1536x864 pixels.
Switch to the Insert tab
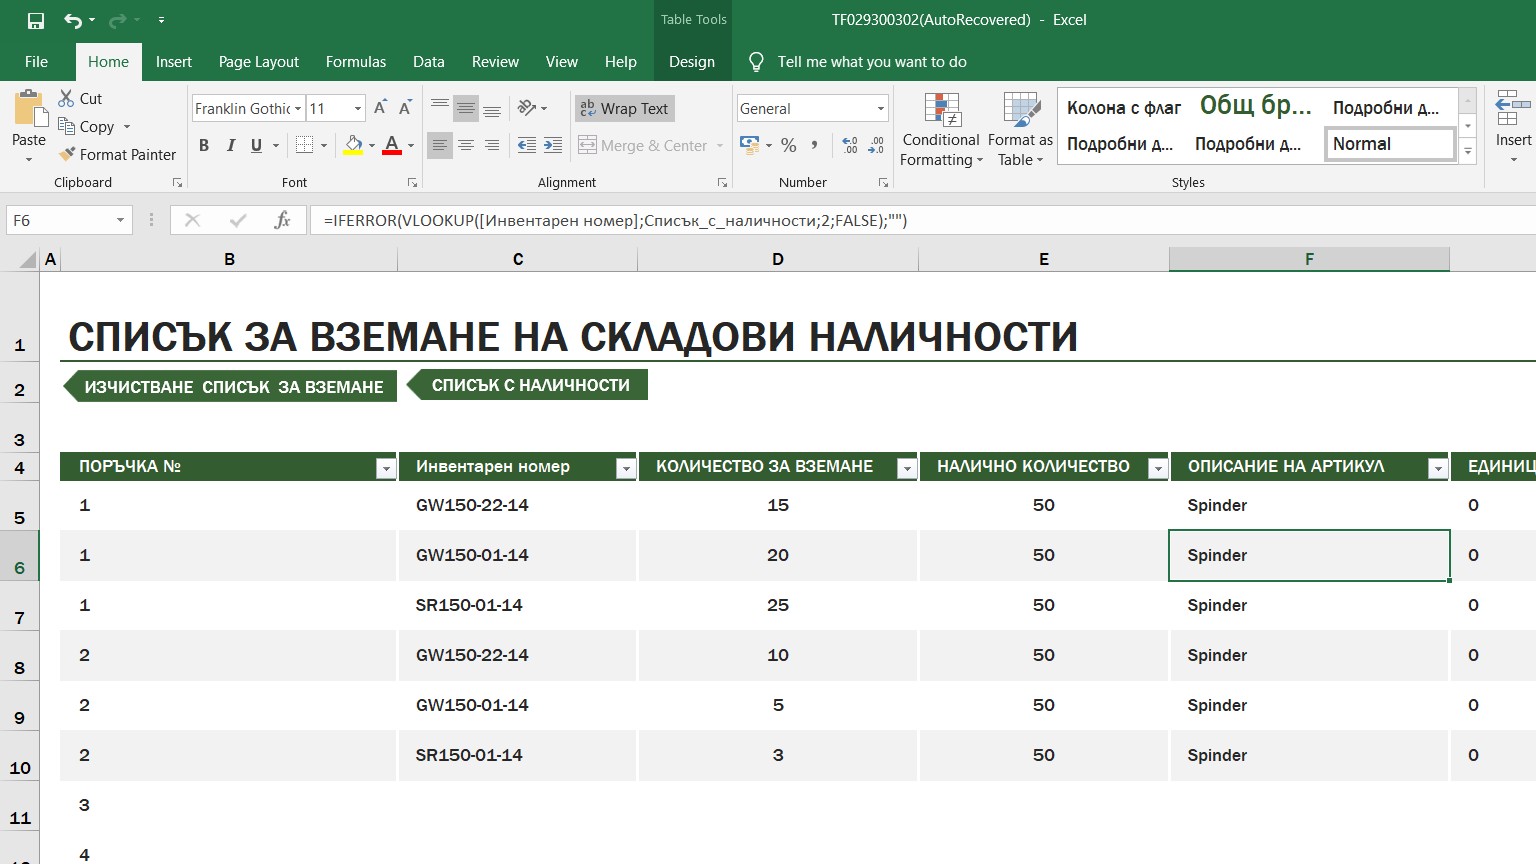click(173, 61)
